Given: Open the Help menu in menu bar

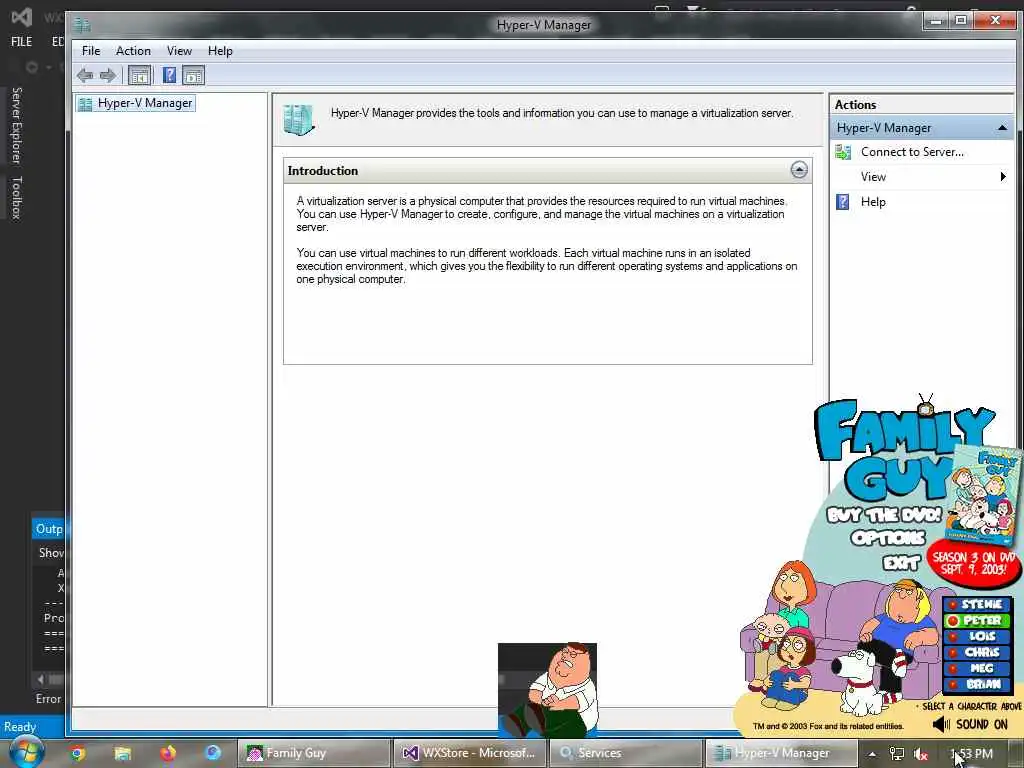Looking at the screenshot, I should point(220,51).
